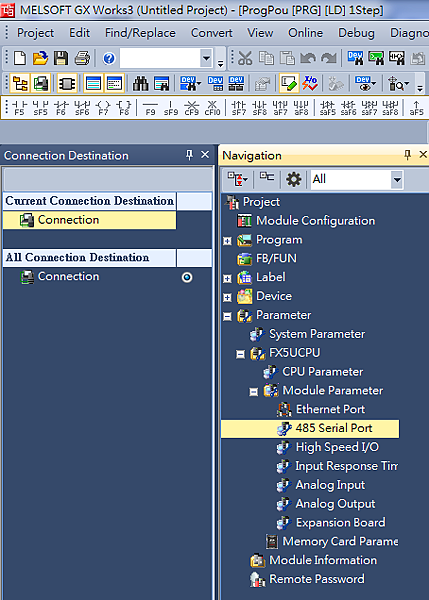Select the Connection radio button in All Connection Destination
Image resolution: width=429 pixels, height=600 pixels.
coord(187,277)
